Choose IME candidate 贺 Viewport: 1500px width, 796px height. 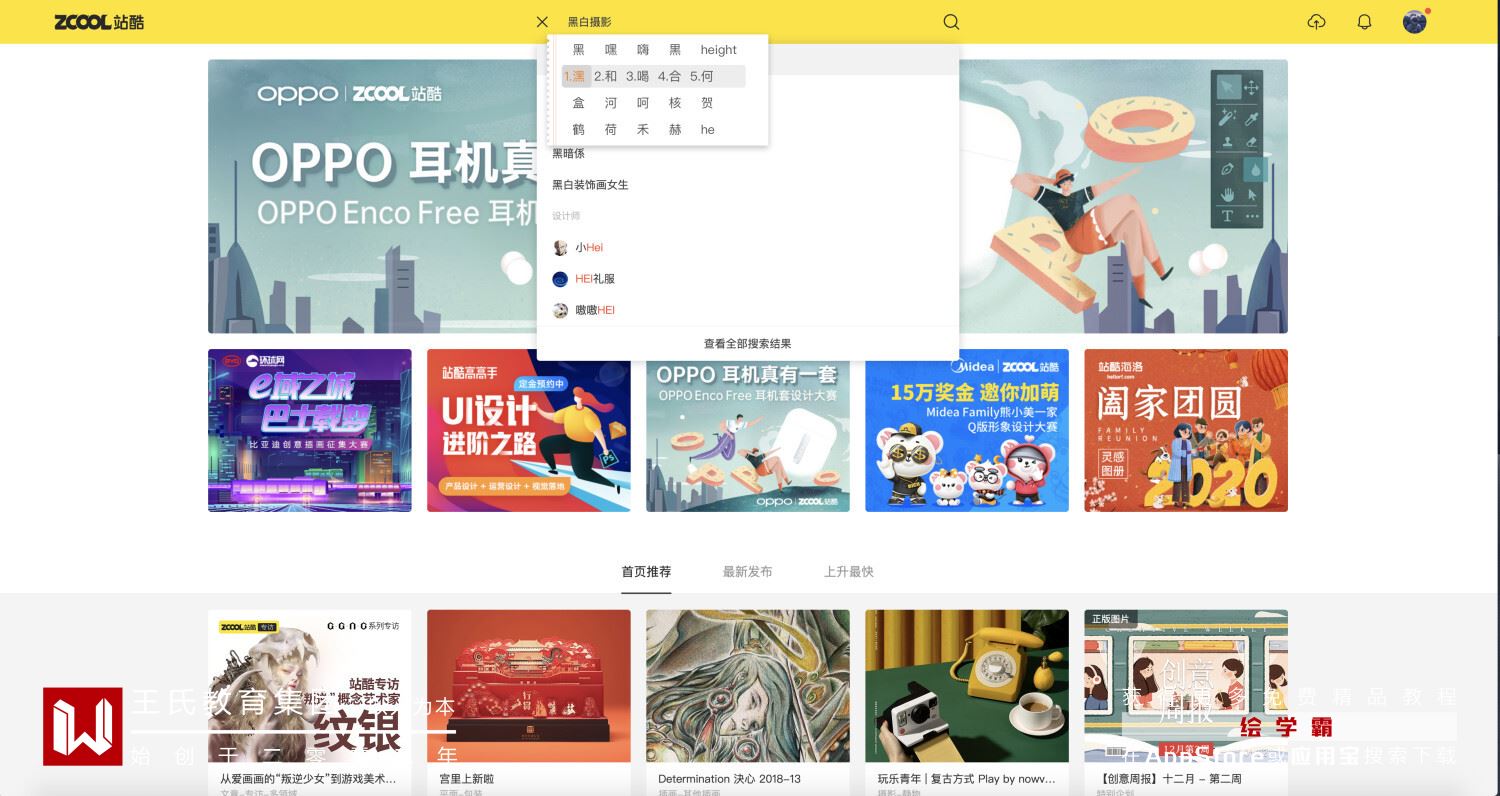[707, 103]
